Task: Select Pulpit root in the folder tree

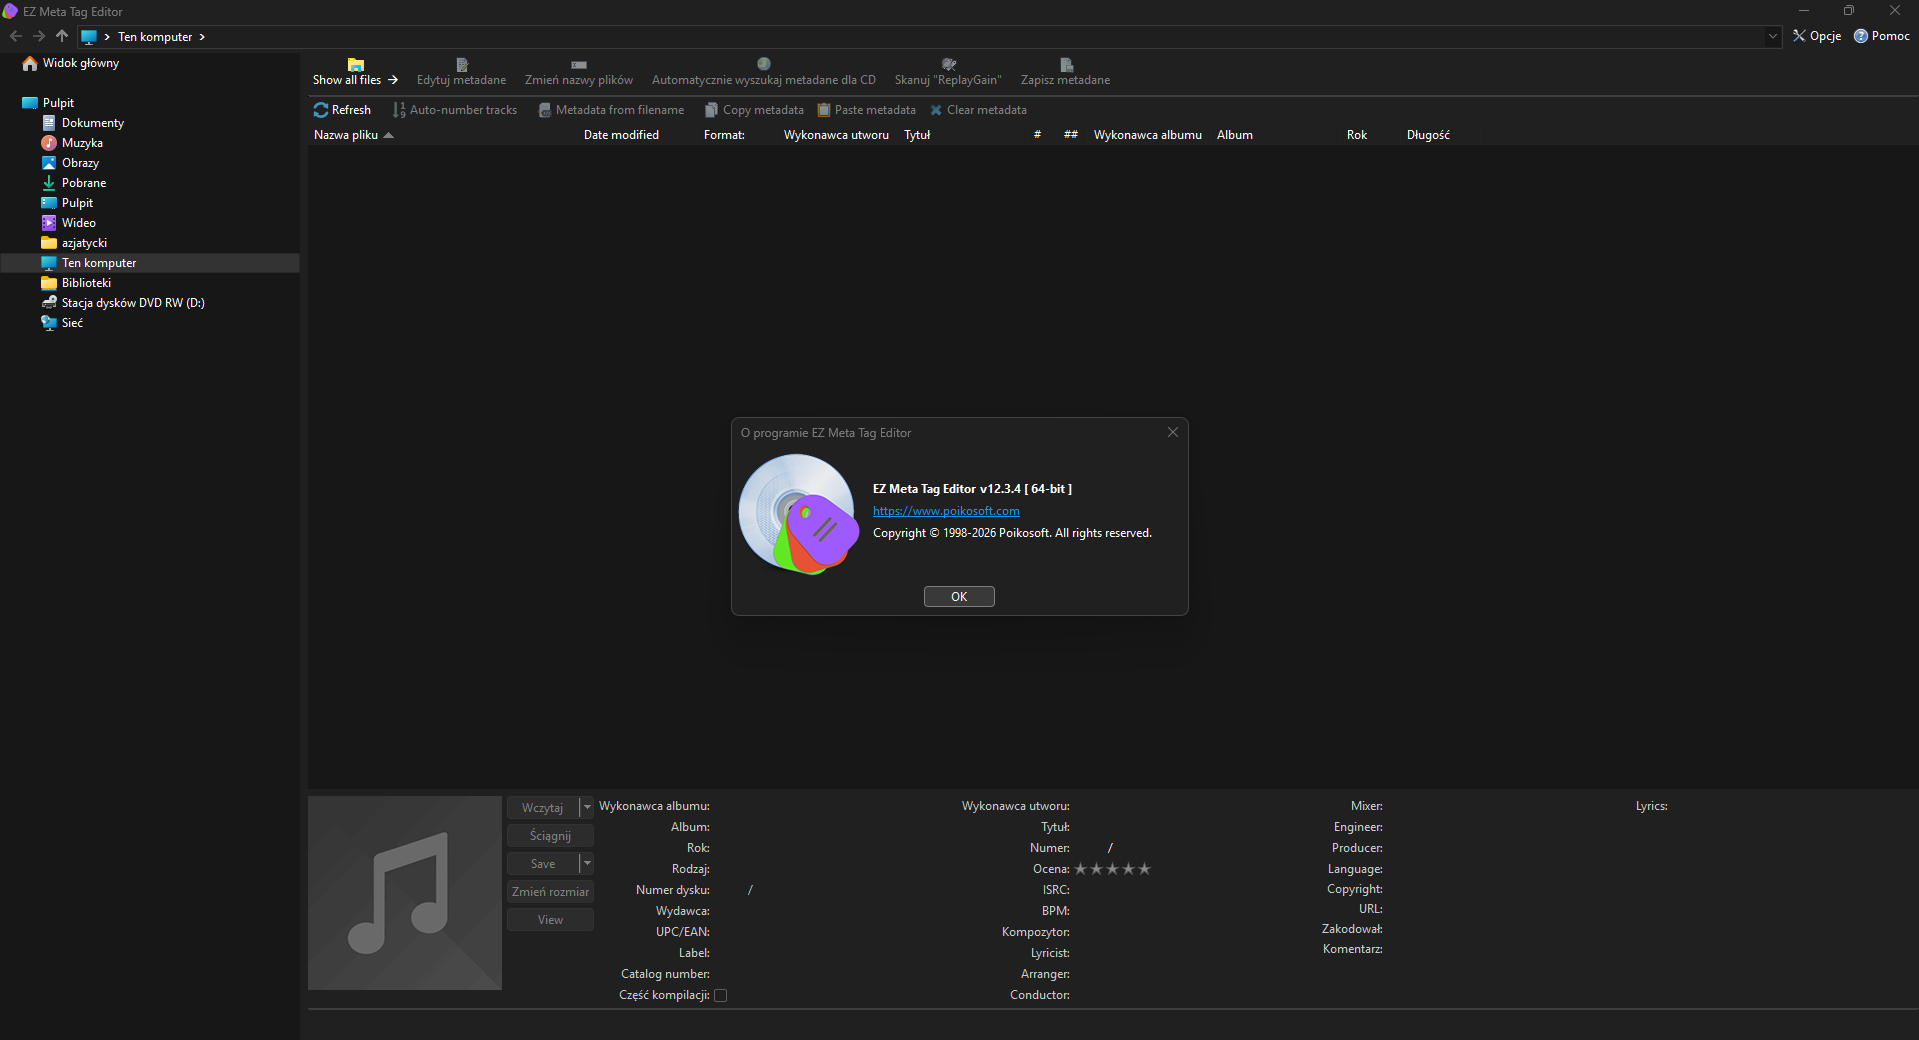Action: [x=48, y=103]
